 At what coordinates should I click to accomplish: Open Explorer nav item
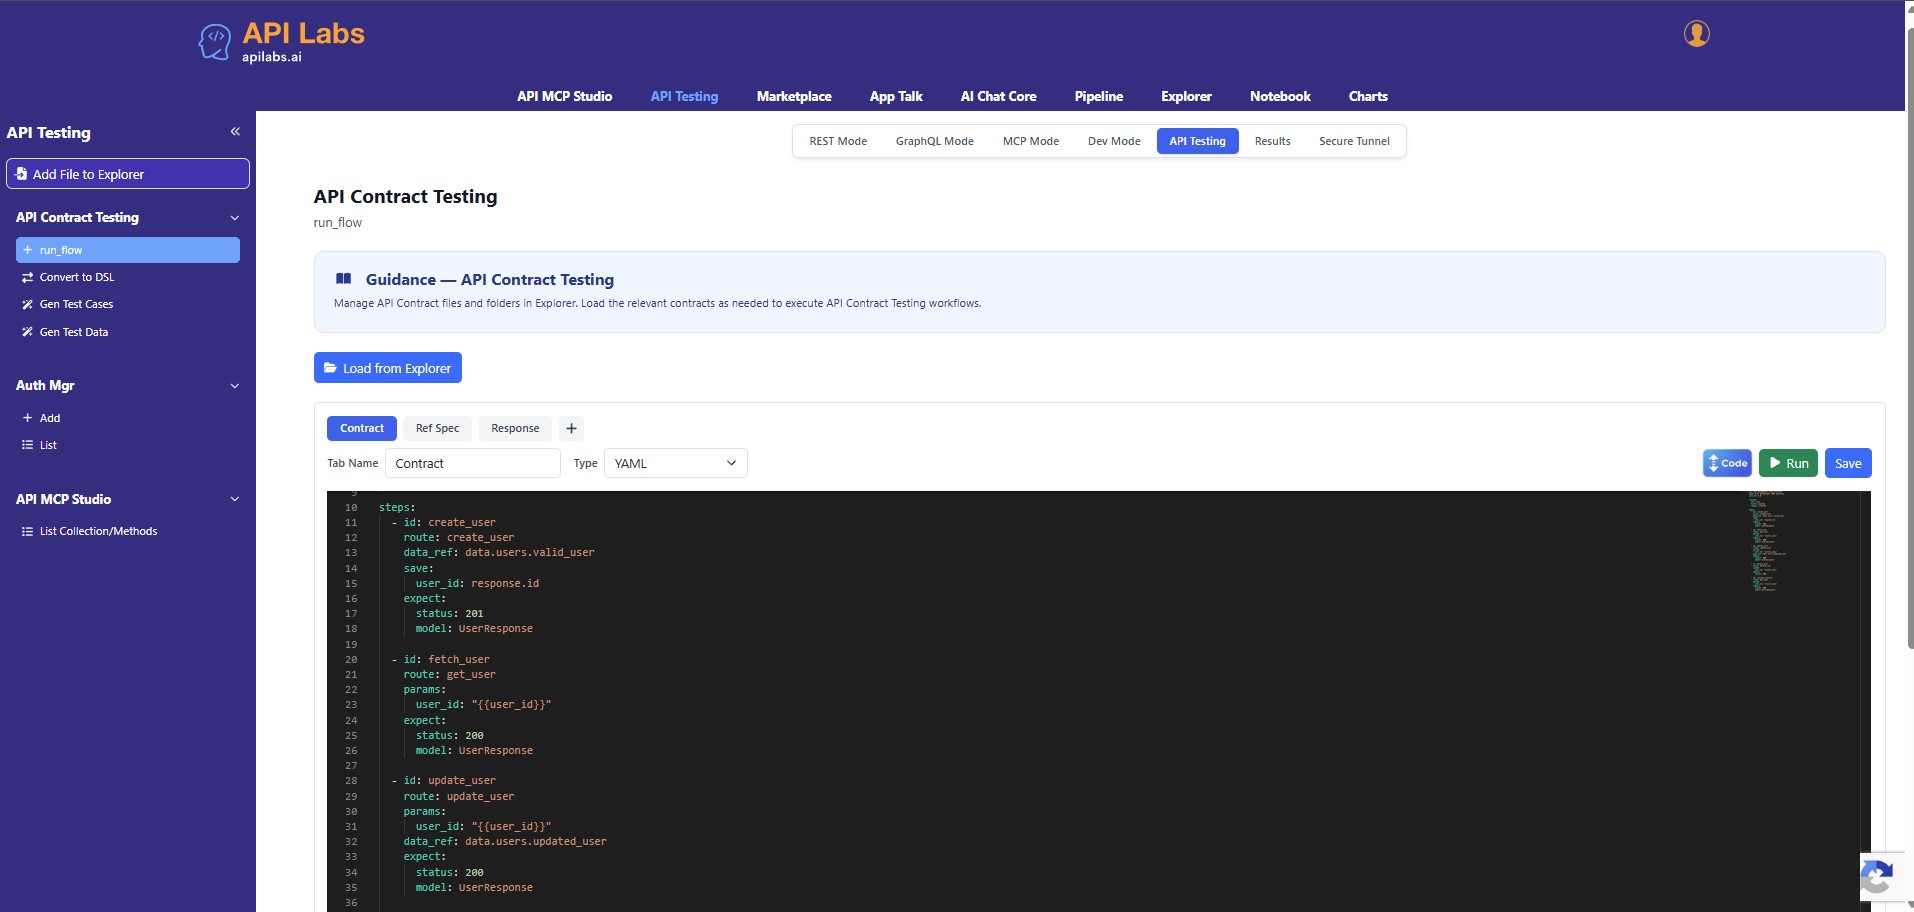click(x=1186, y=96)
